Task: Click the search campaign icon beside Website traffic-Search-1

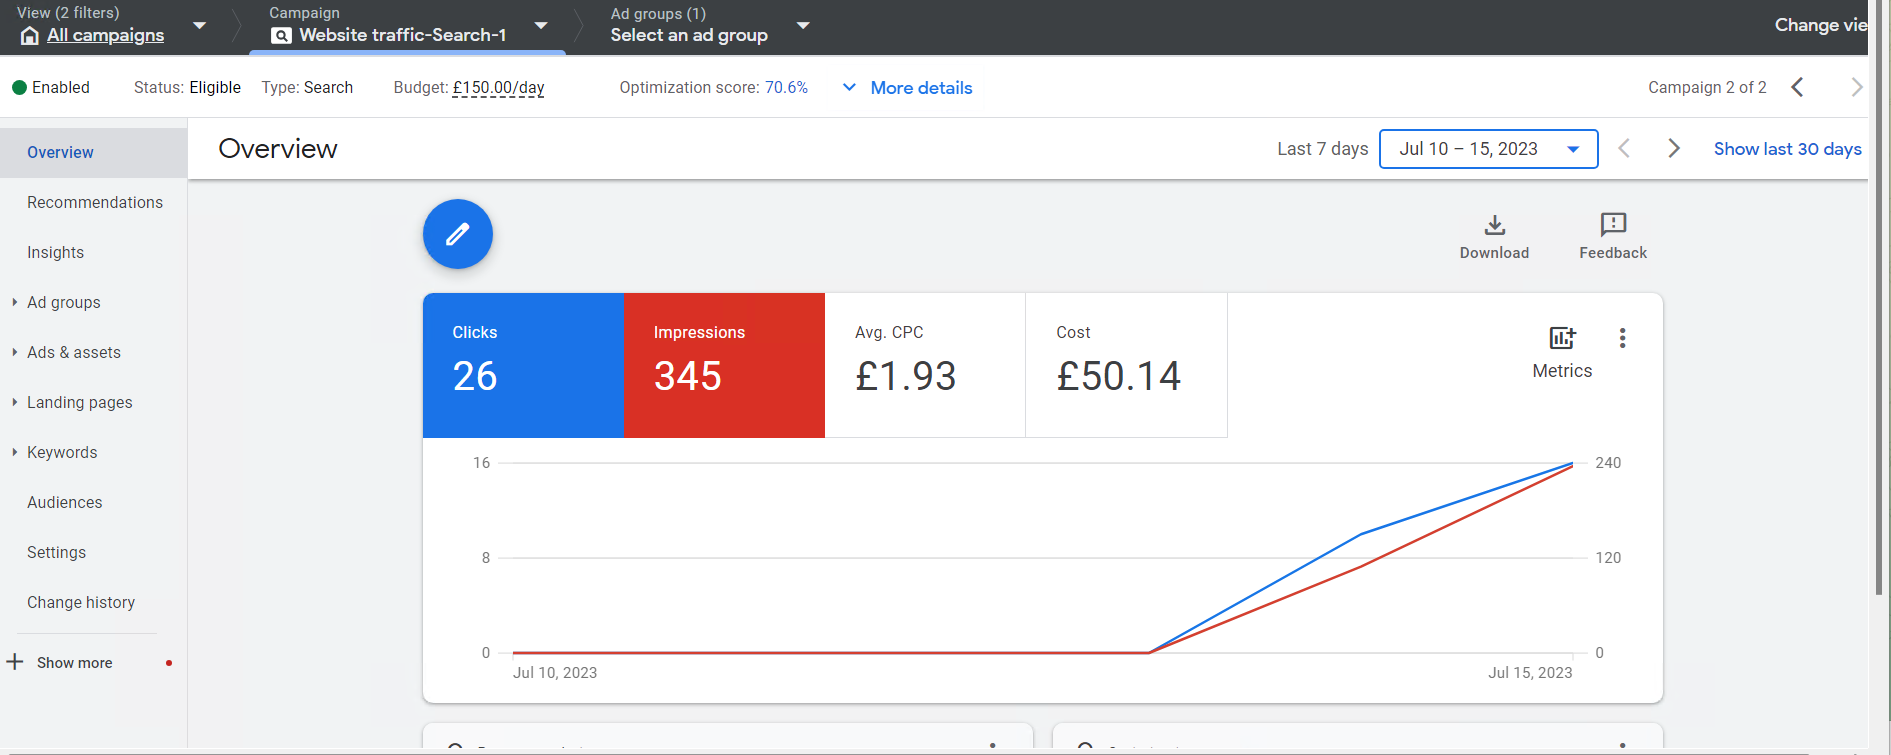Action: coord(282,36)
